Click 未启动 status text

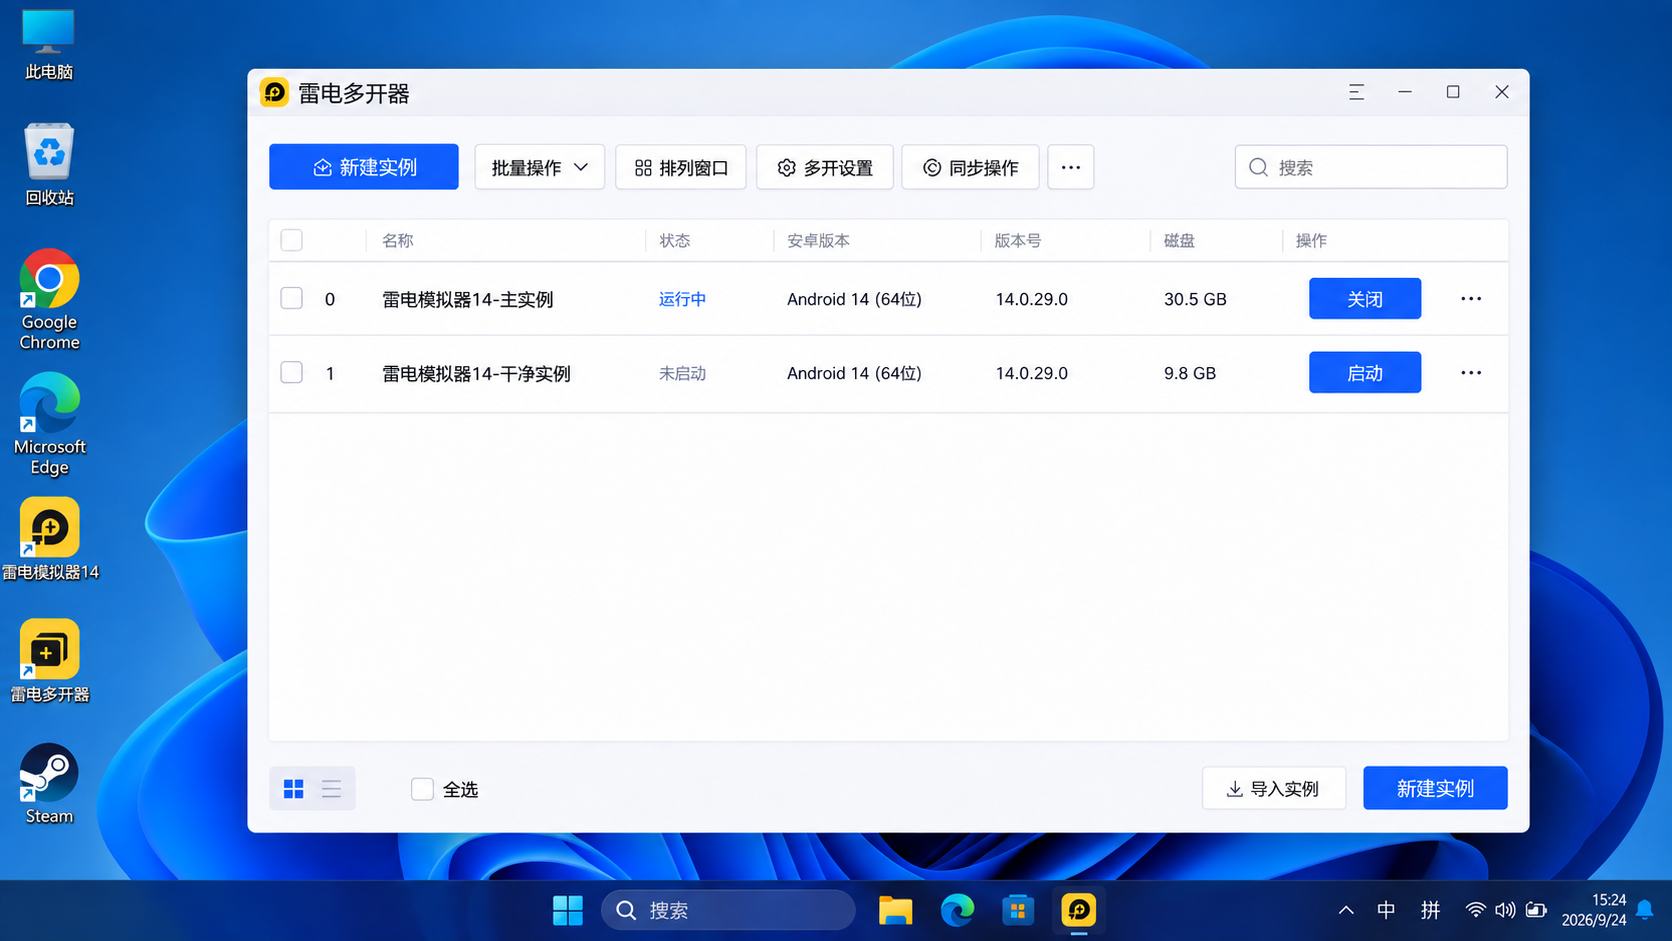[x=682, y=373]
